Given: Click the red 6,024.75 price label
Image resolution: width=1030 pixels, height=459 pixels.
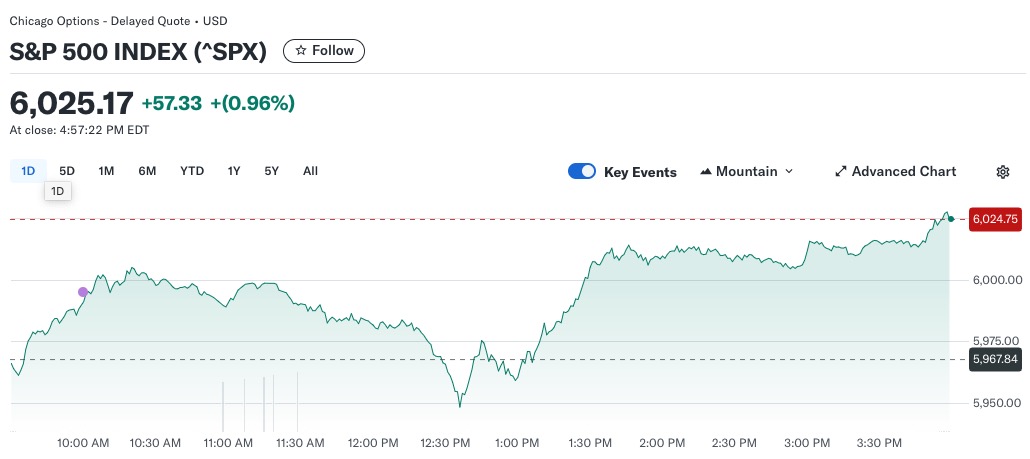Looking at the screenshot, I should tap(996, 219).
